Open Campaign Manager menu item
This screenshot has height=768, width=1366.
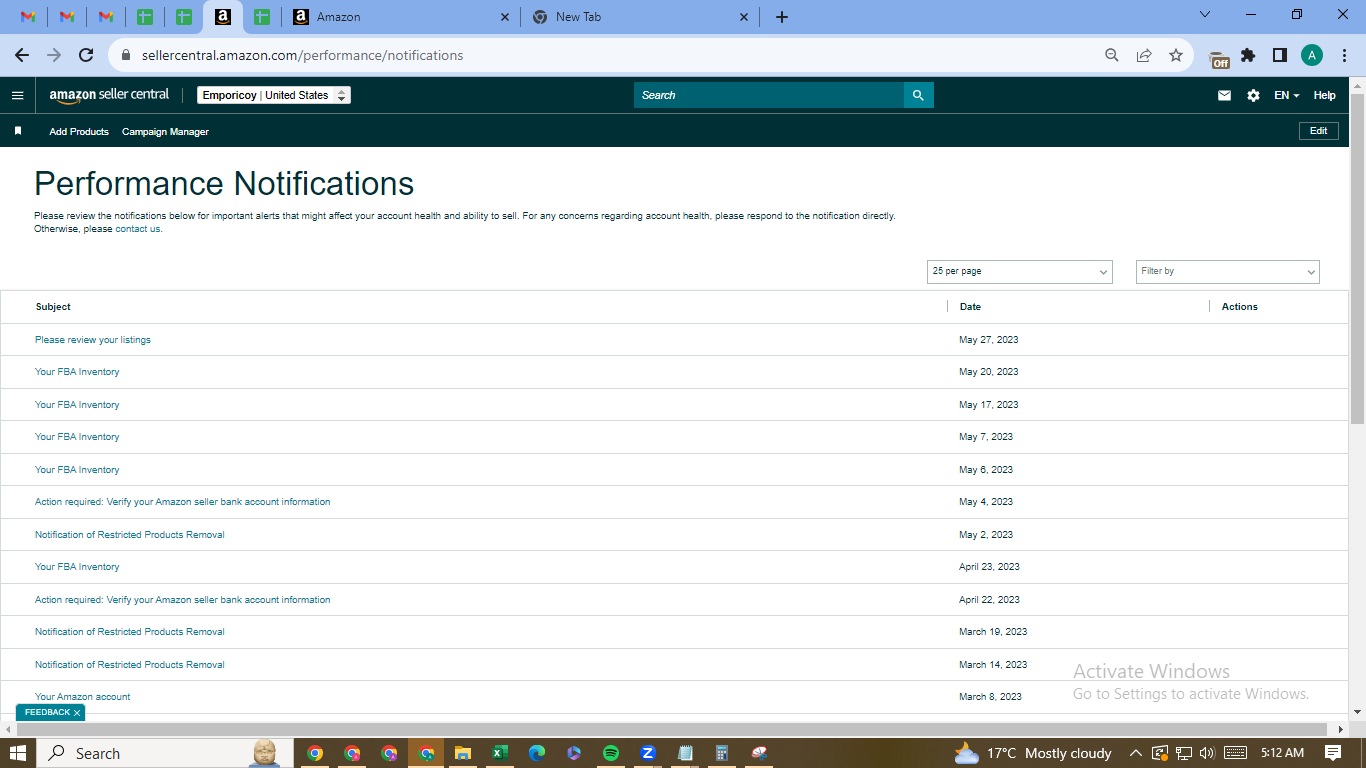click(165, 132)
